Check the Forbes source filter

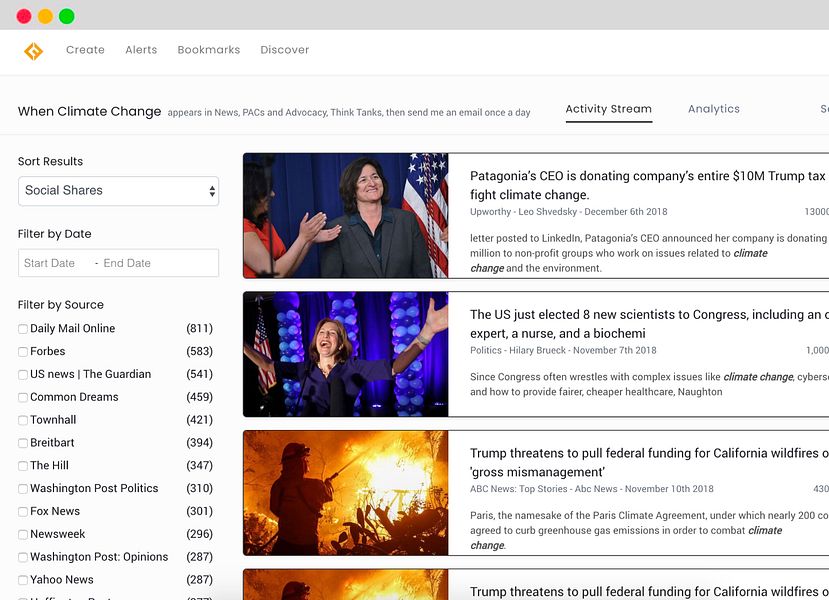(23, 352)
